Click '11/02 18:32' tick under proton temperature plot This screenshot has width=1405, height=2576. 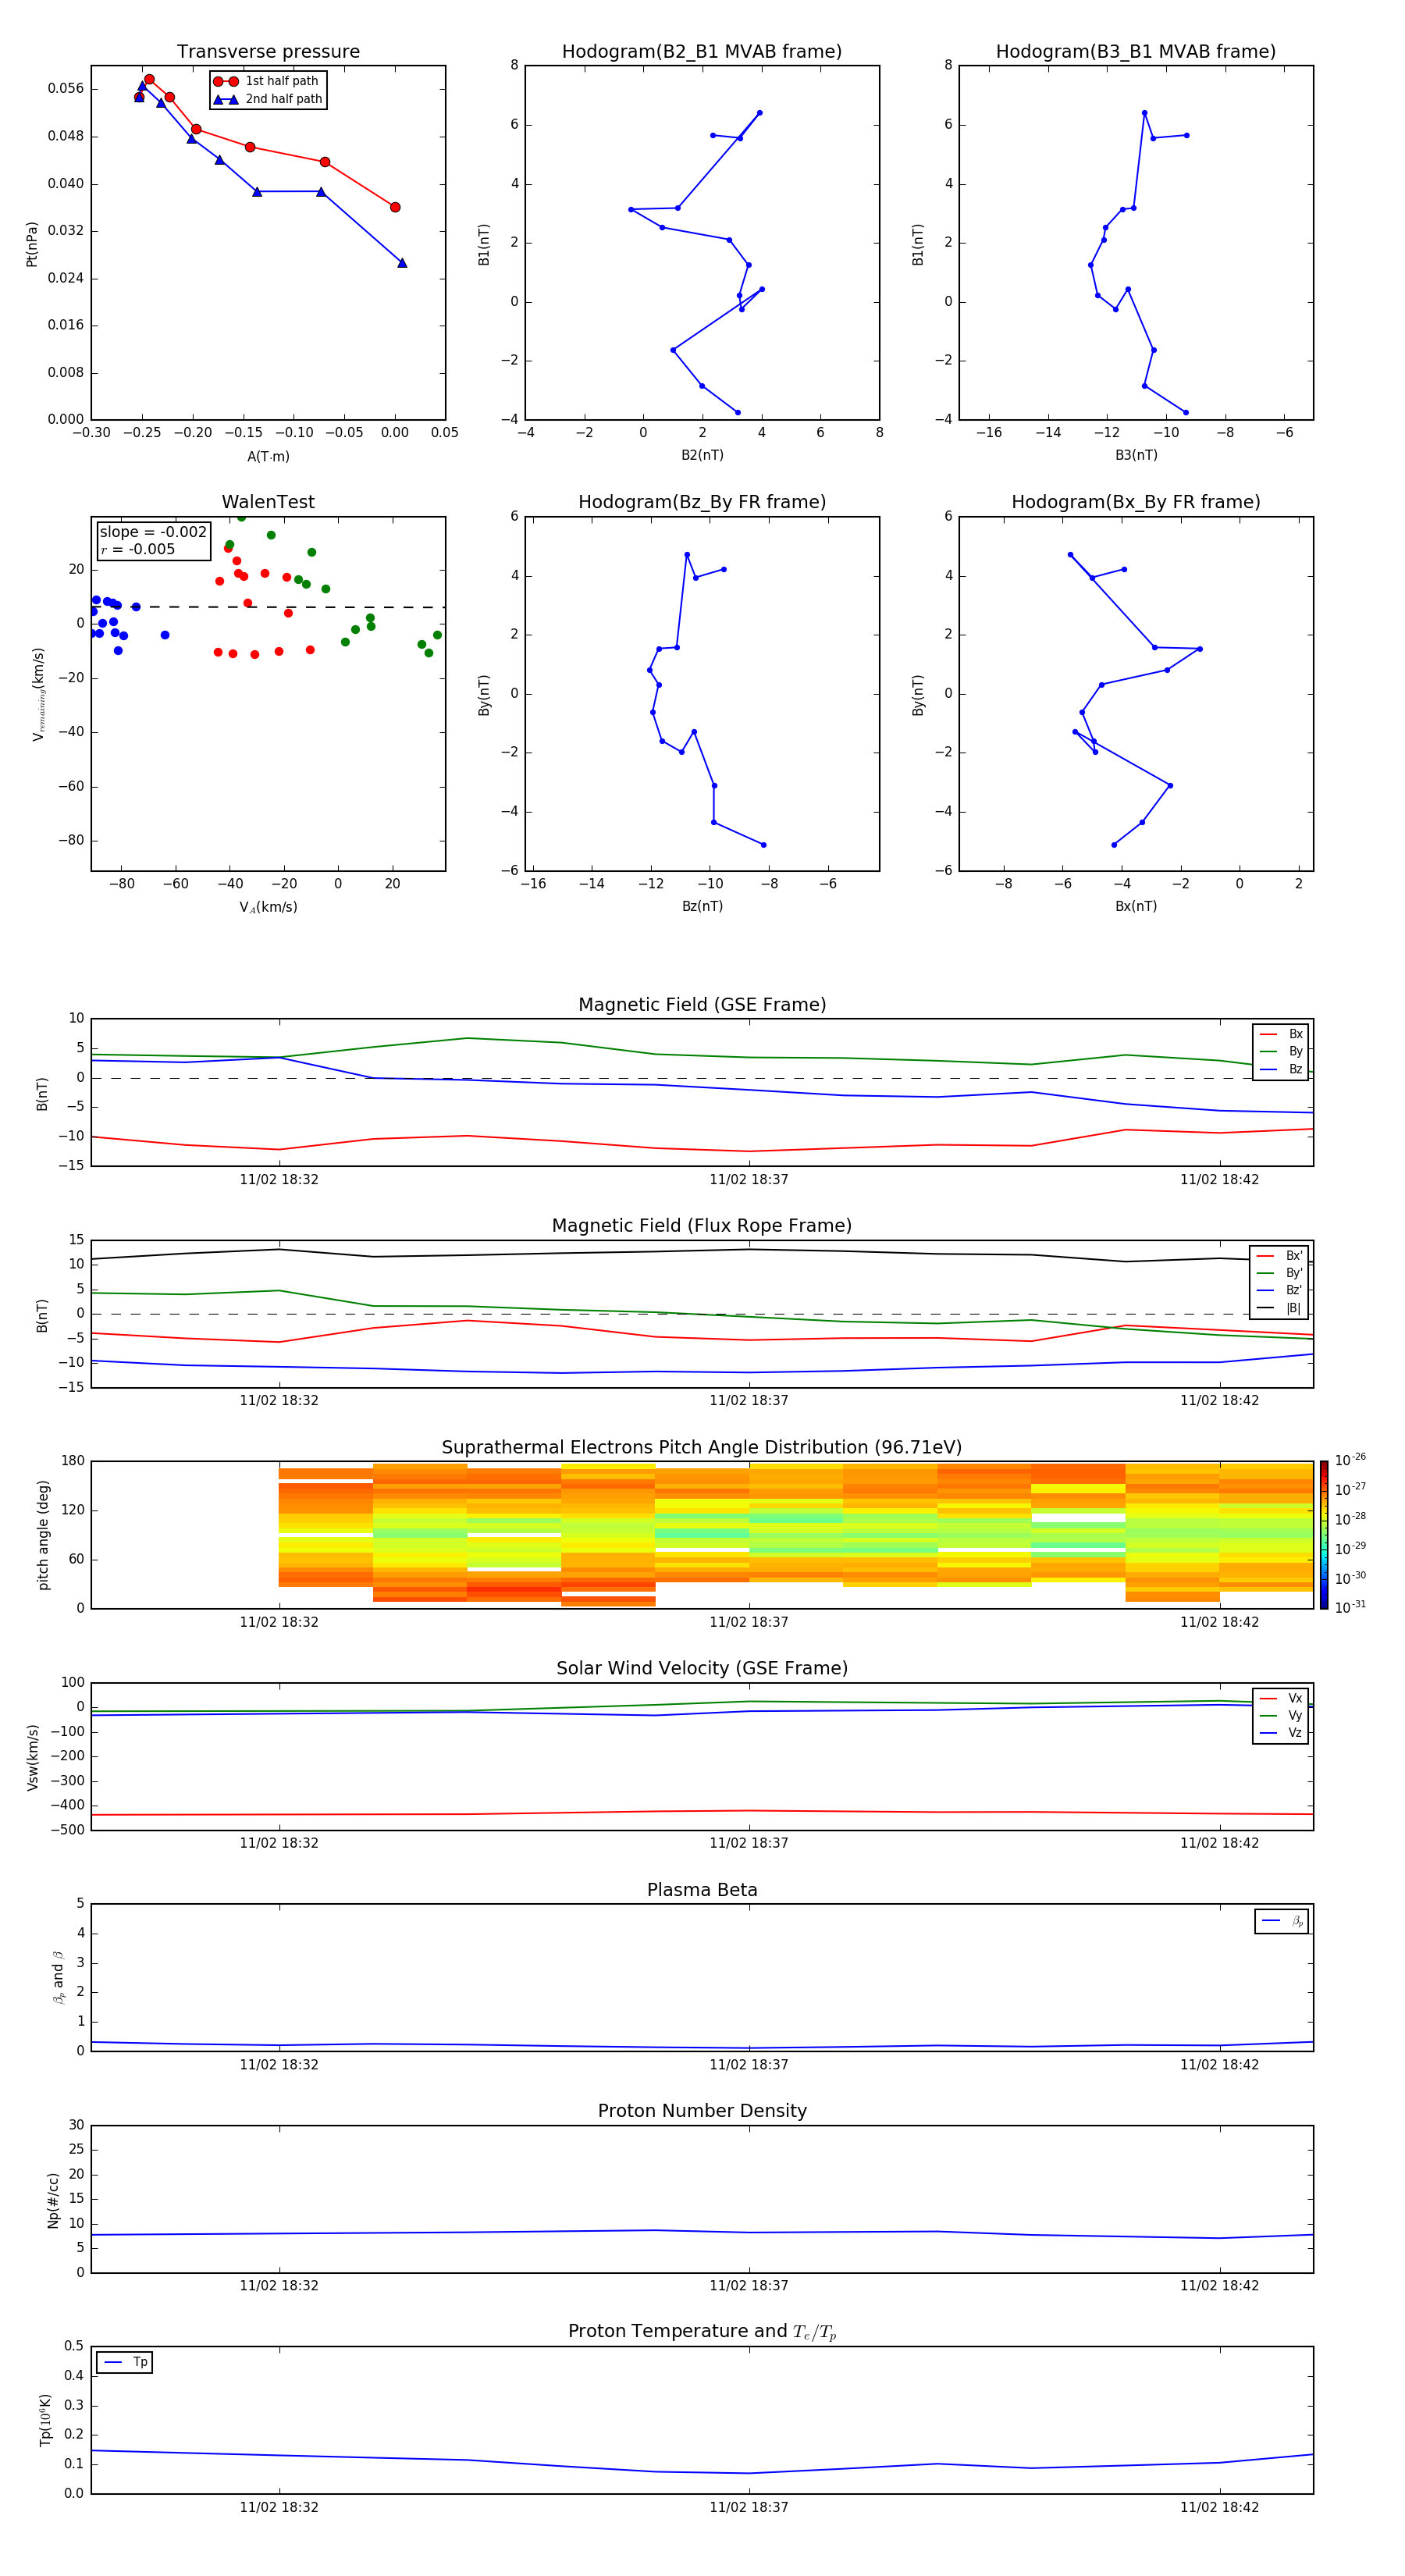[x=279, y=2508]
